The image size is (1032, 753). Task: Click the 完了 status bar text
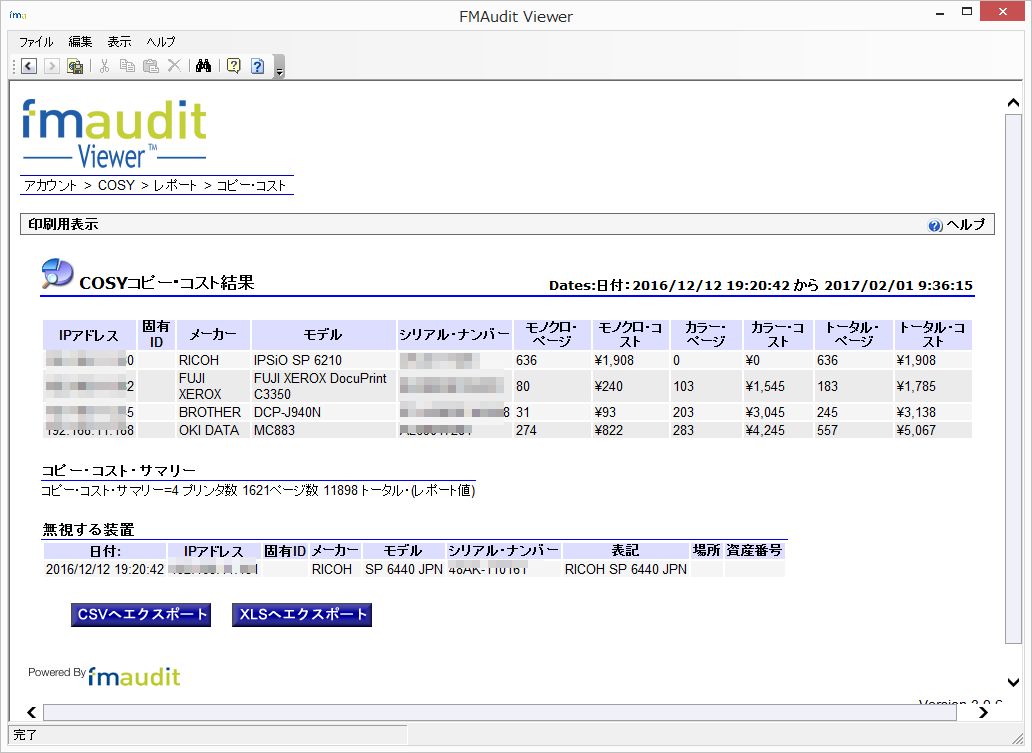pos(25,735)
